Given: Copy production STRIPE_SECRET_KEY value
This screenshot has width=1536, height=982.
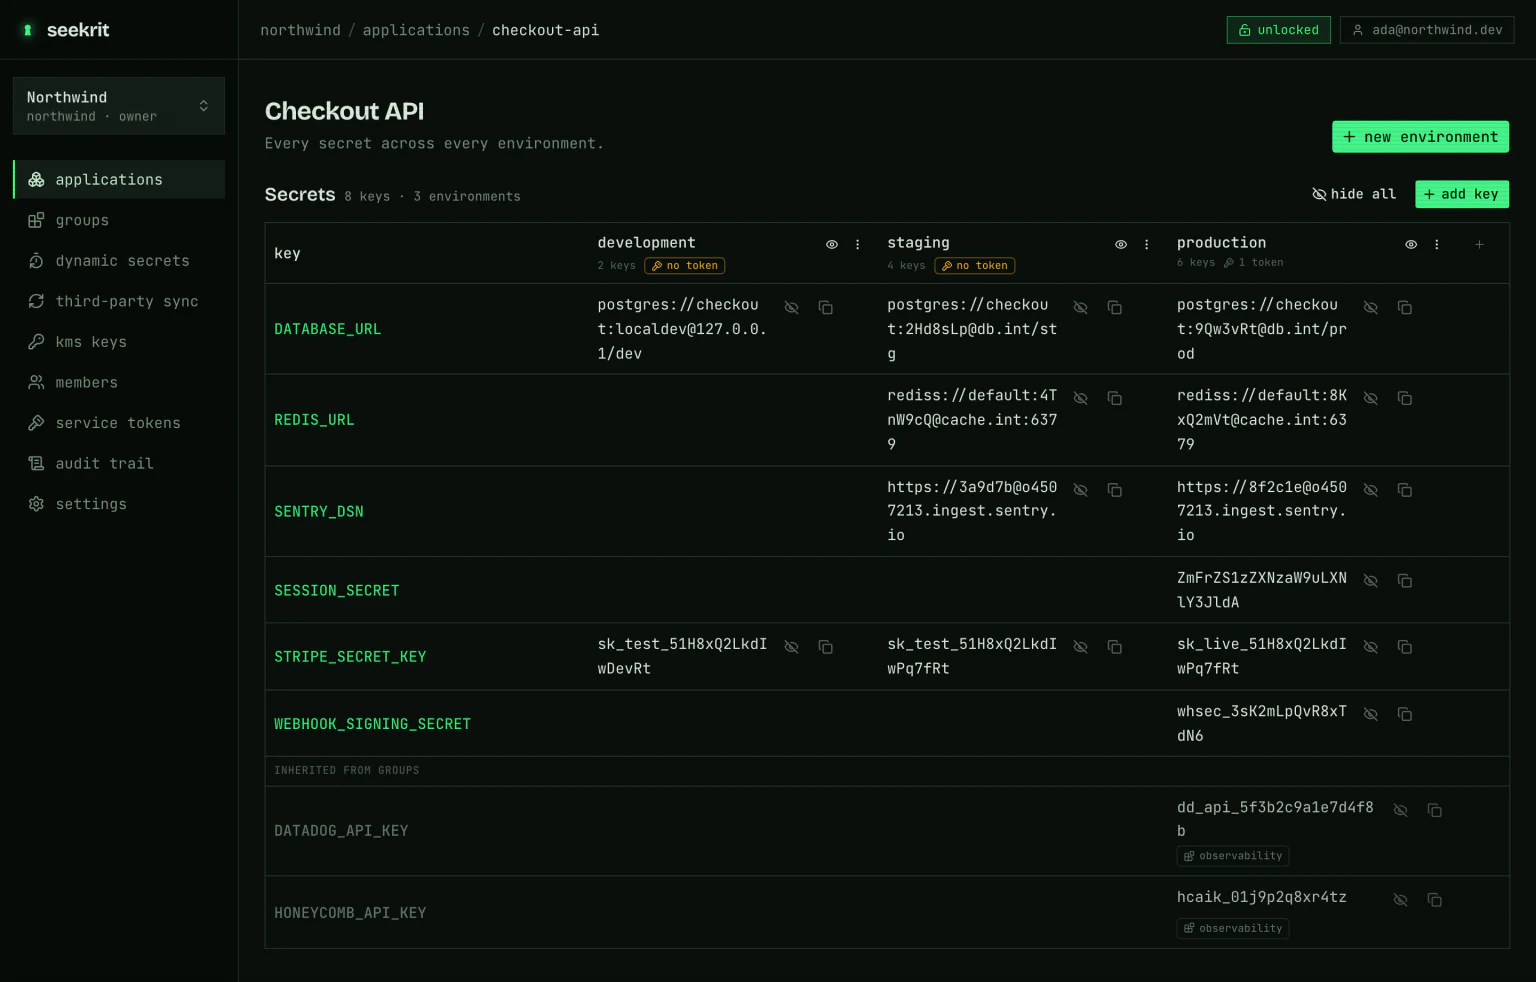Looking at the screenshot, I should click(1404, 647).
